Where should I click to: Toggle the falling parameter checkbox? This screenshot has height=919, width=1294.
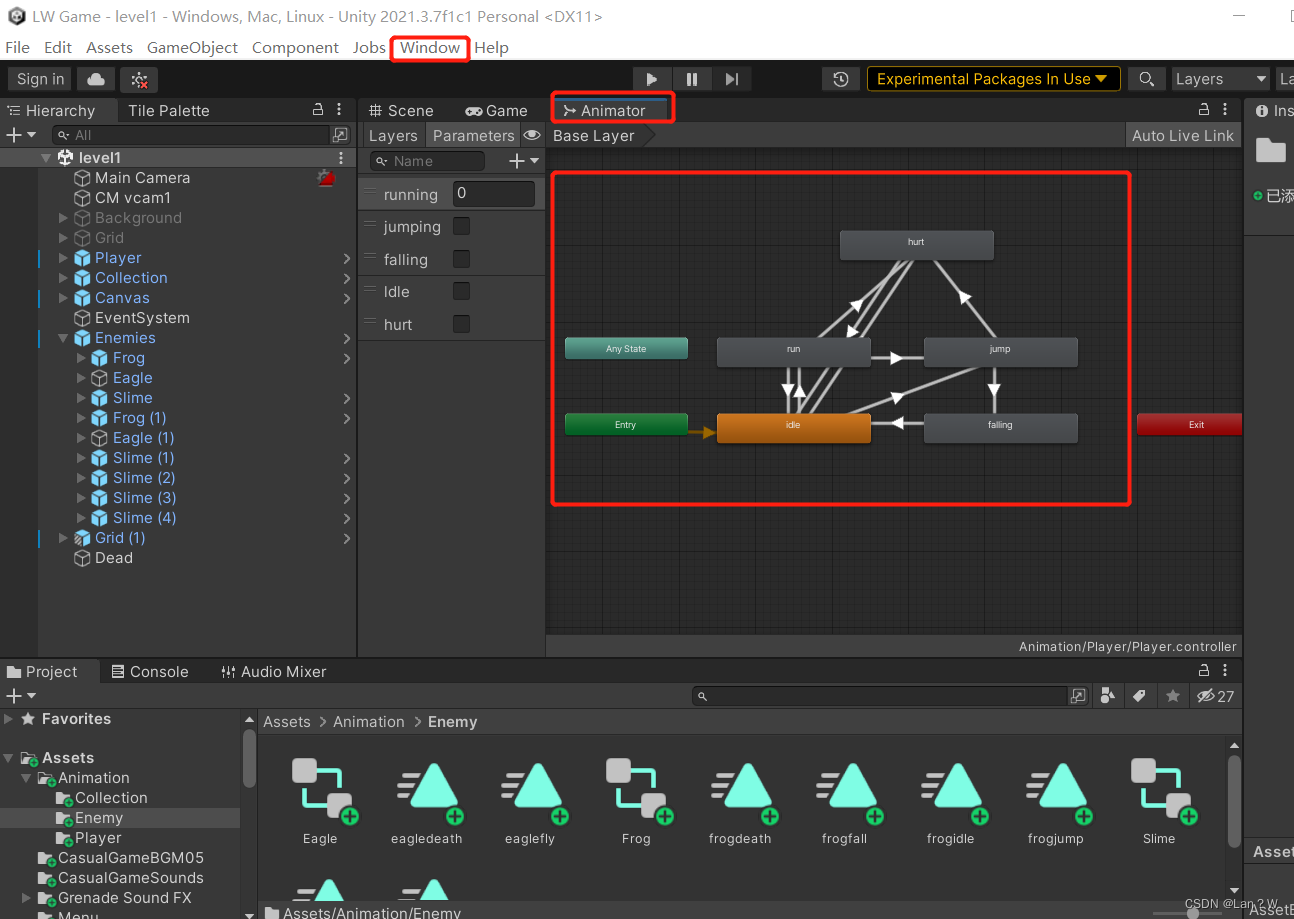pos(461,259)
